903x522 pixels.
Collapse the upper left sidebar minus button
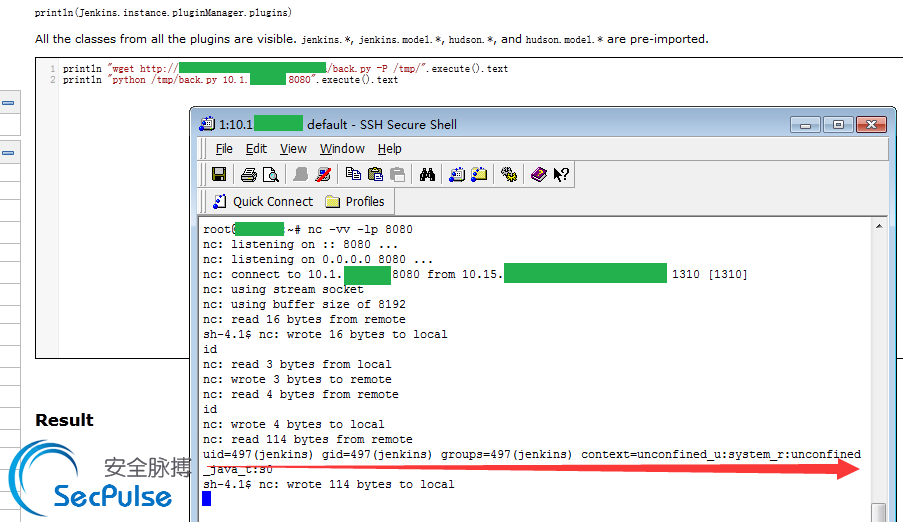[x=8, y=103]
